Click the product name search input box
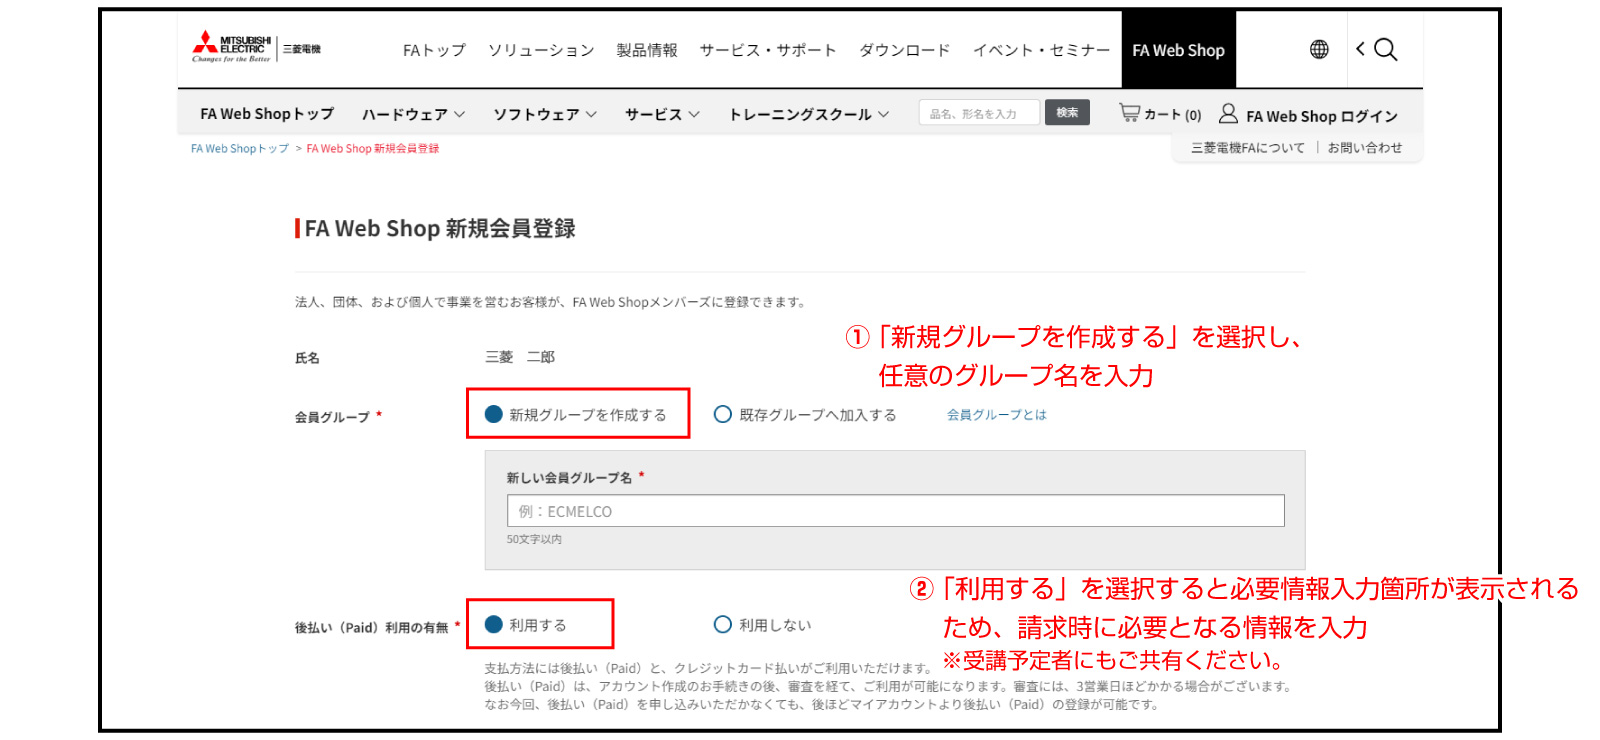 (978, 113)
